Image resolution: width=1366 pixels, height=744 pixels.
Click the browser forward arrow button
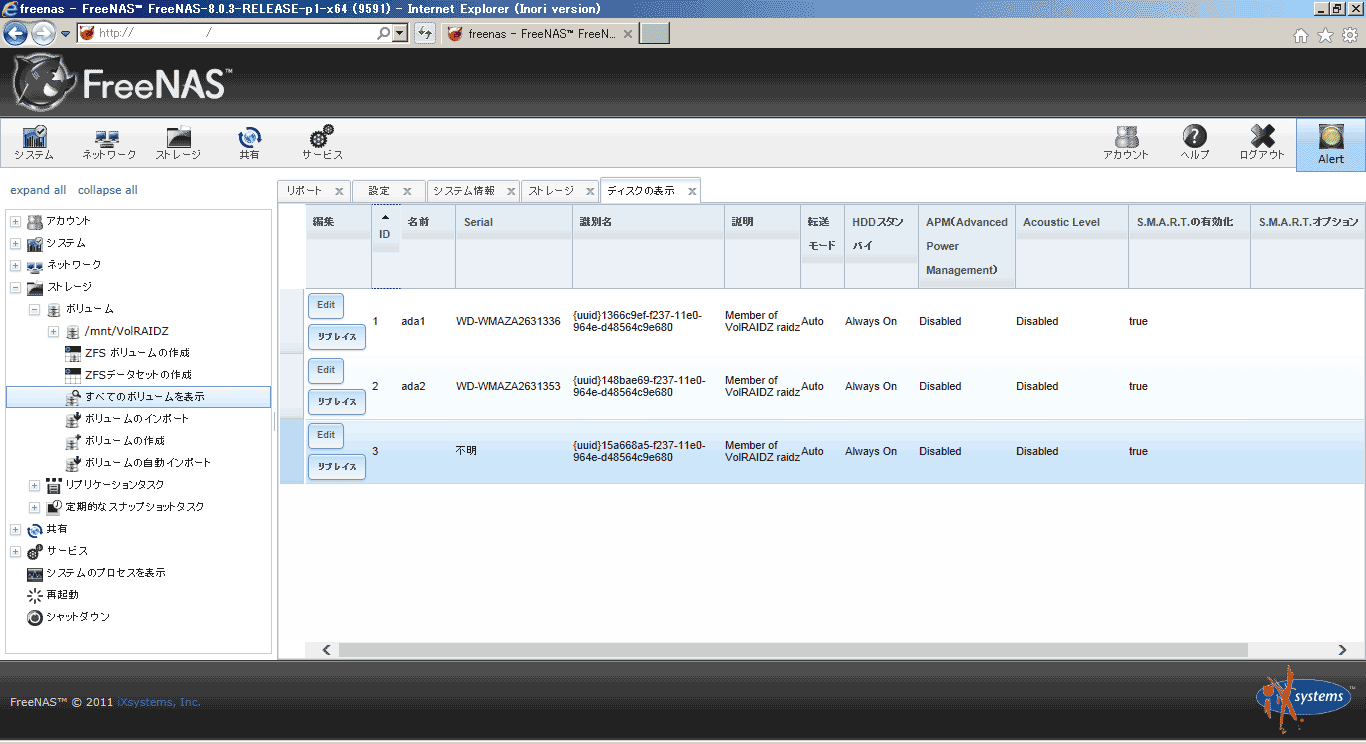(43, 33)
